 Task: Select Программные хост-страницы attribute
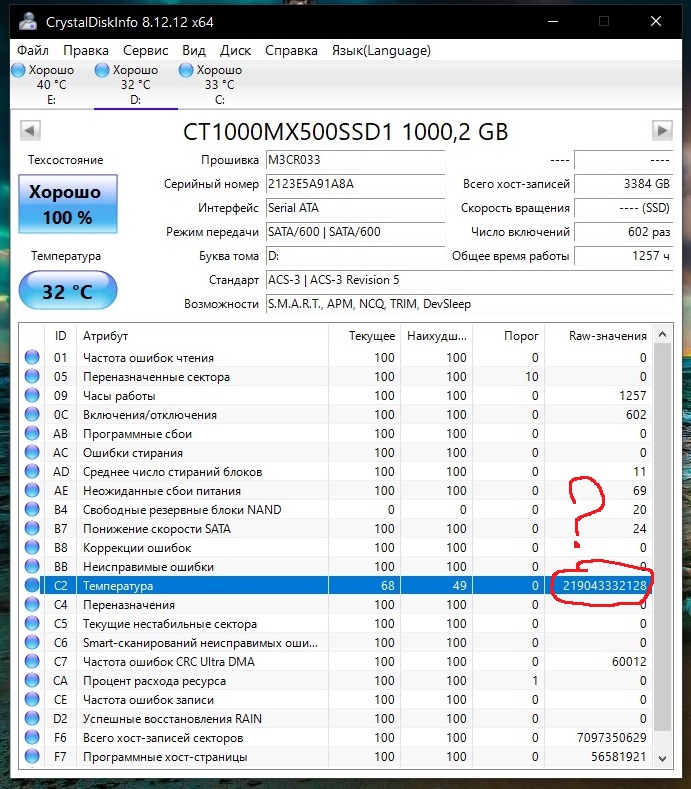click(x=165, y=757)
